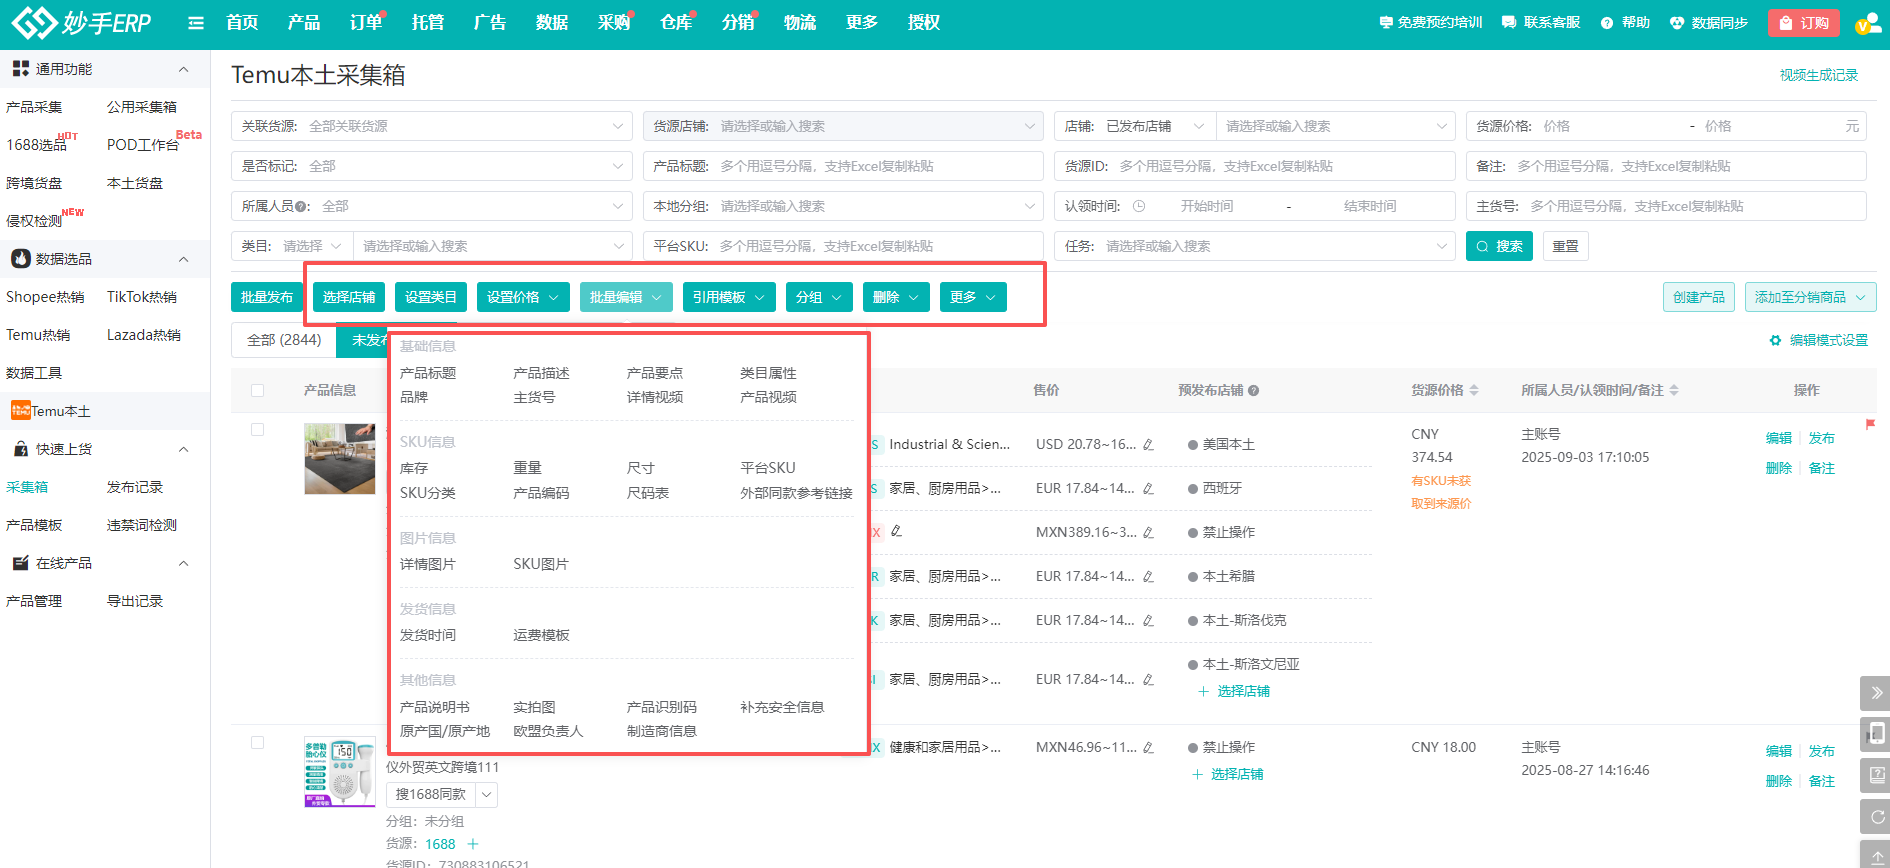The height and width of the screenshot is (868, 1890).
Task: Check the second product row checkbox
Action: 258,743
